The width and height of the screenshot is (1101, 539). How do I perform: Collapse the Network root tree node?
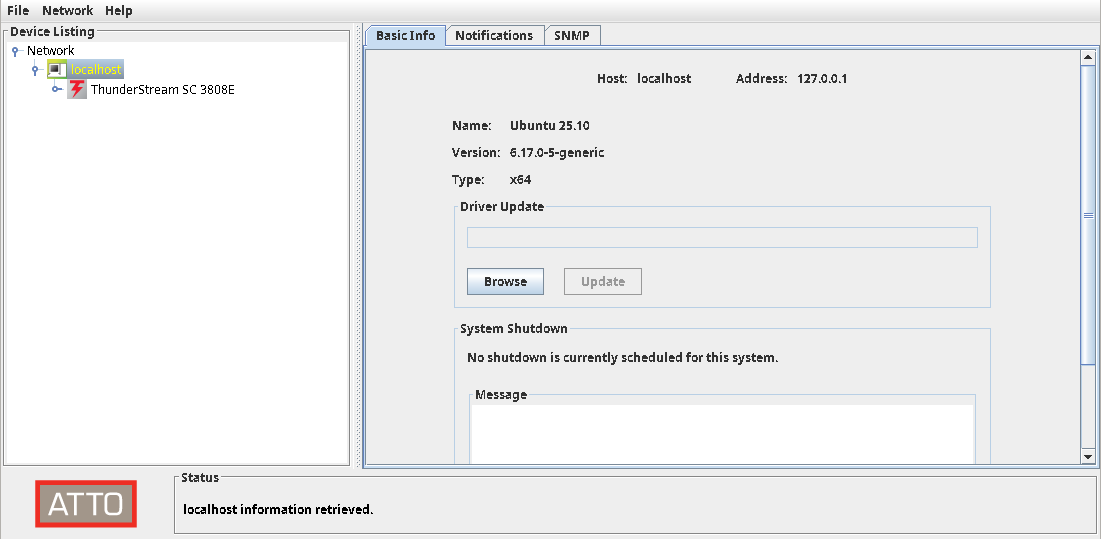pos(15,51)
